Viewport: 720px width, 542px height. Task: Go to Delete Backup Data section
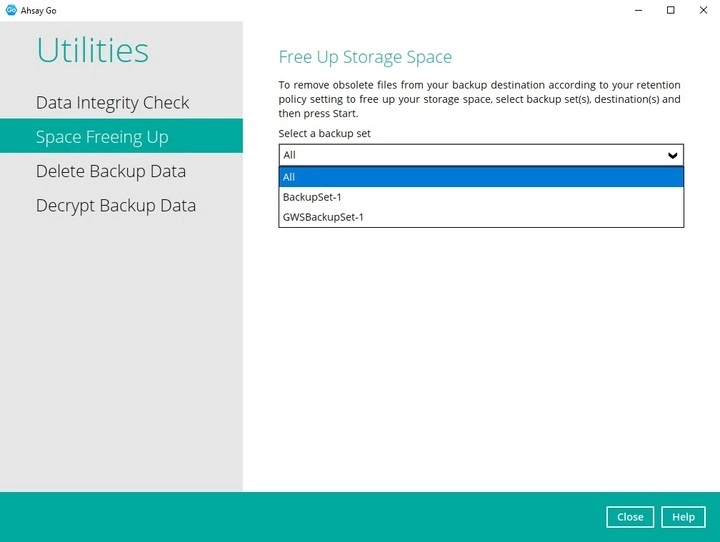[x=111, y=171]
